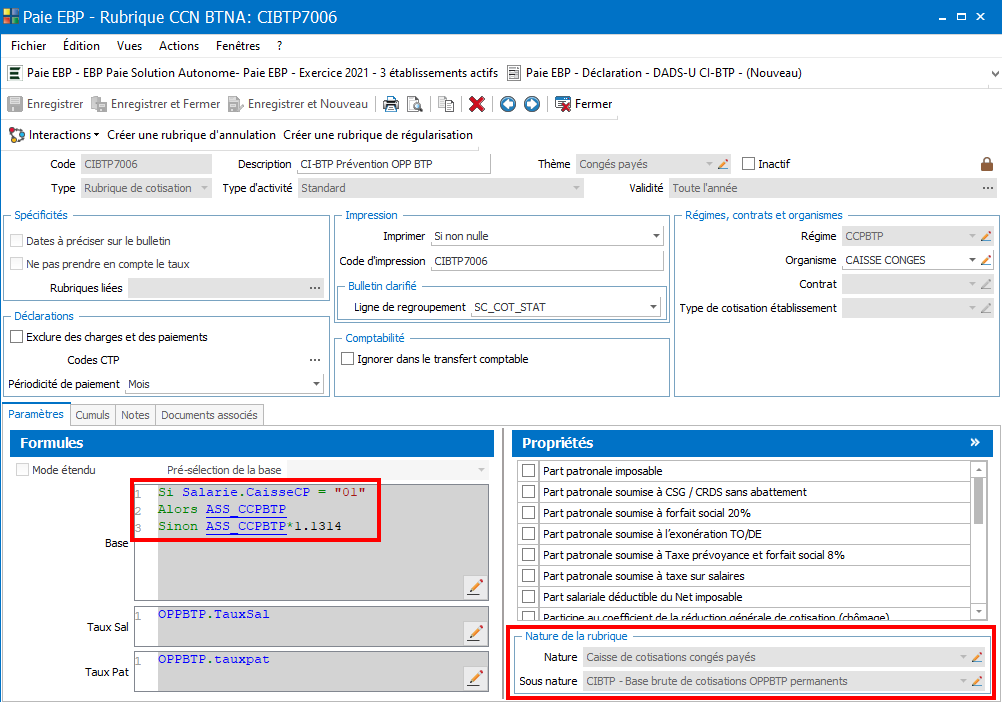The height and width of the screenshot is (702, 1002).
Task: Switch to Déclaration DADS-U CI-BTP window tab
Action: click(x=654, y=73)
